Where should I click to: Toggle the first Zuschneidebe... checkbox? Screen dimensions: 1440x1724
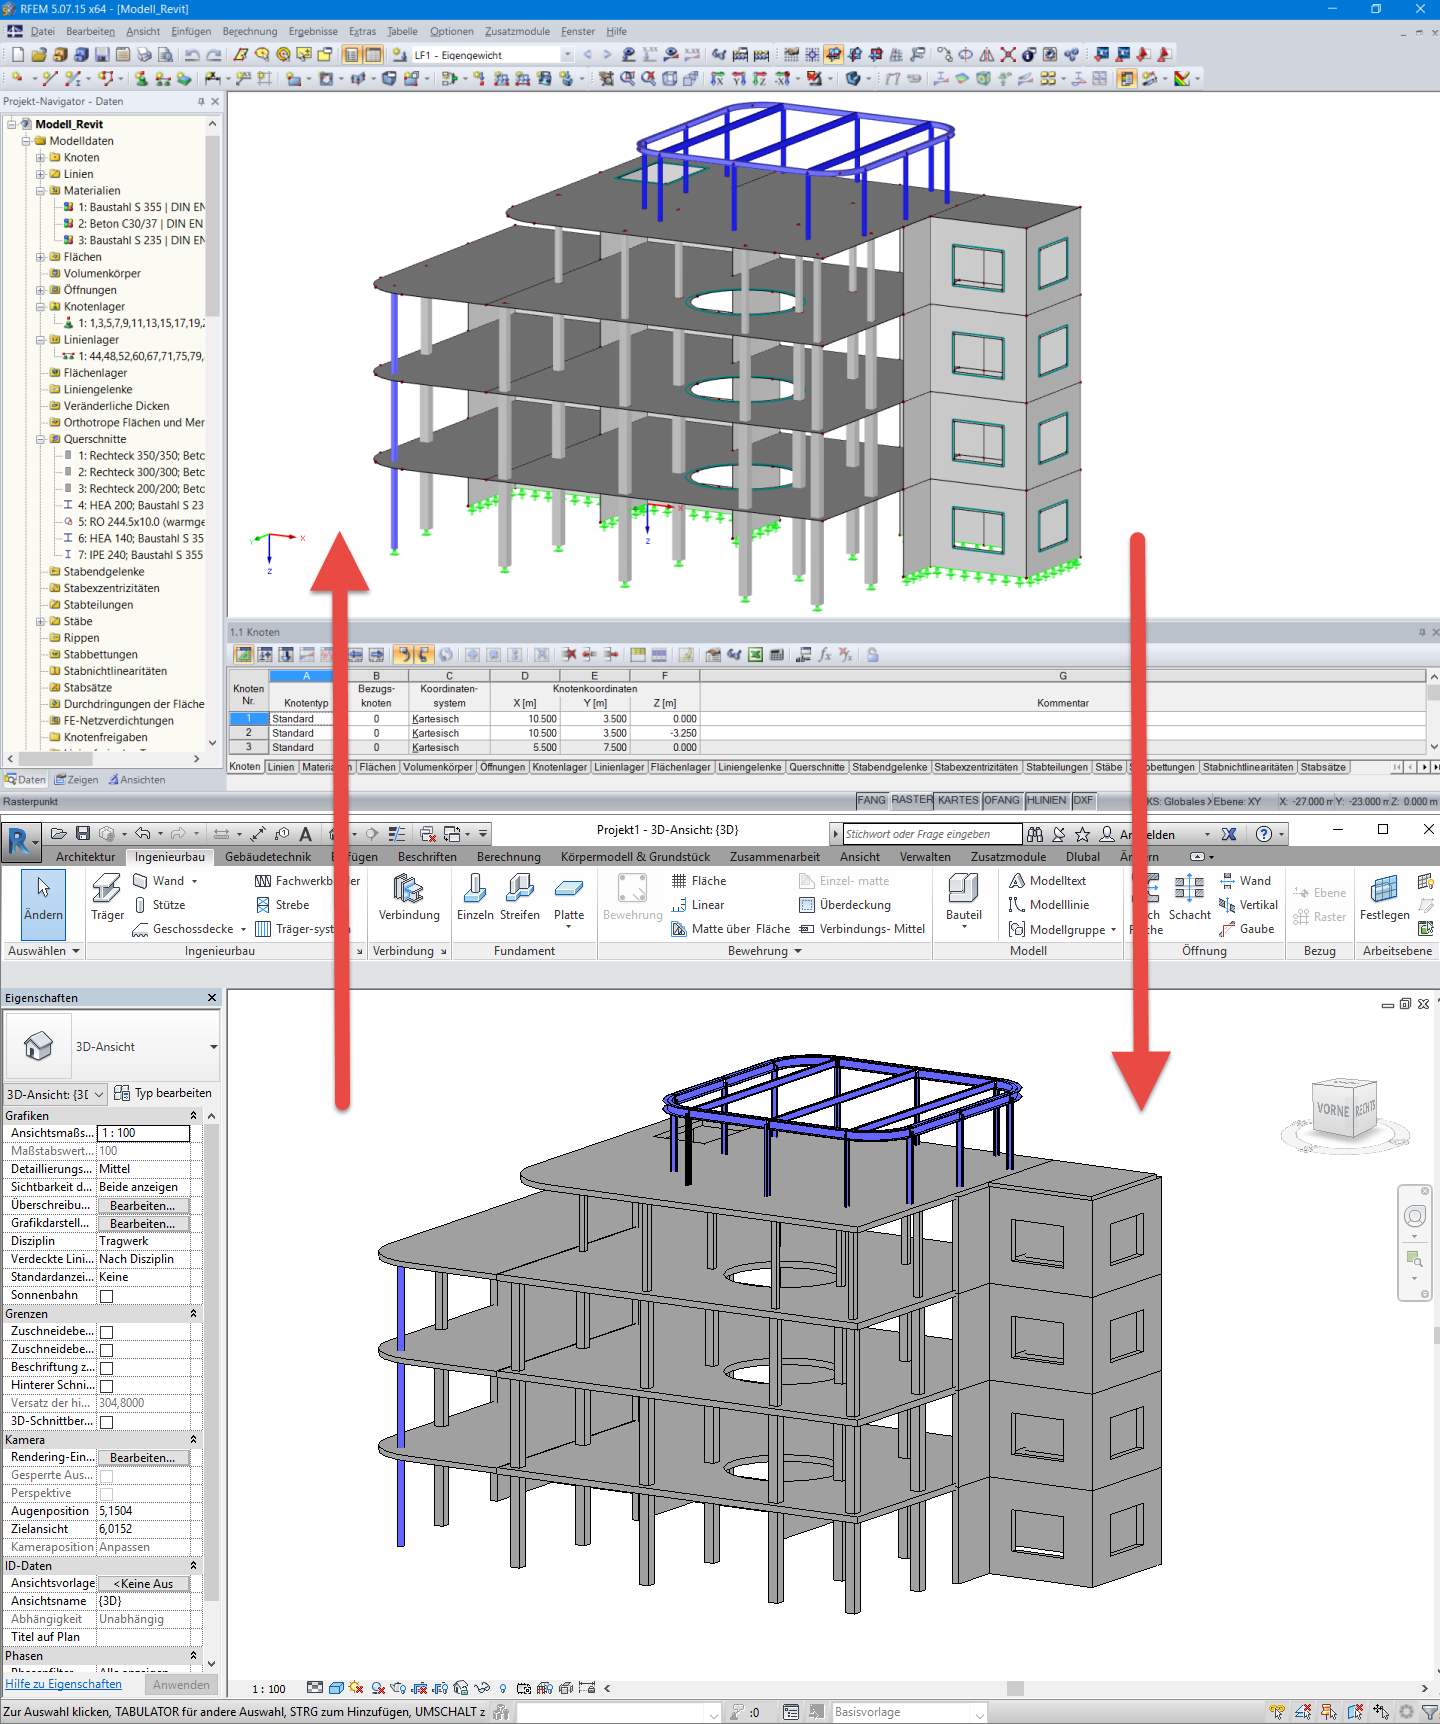coord(106,1332)
